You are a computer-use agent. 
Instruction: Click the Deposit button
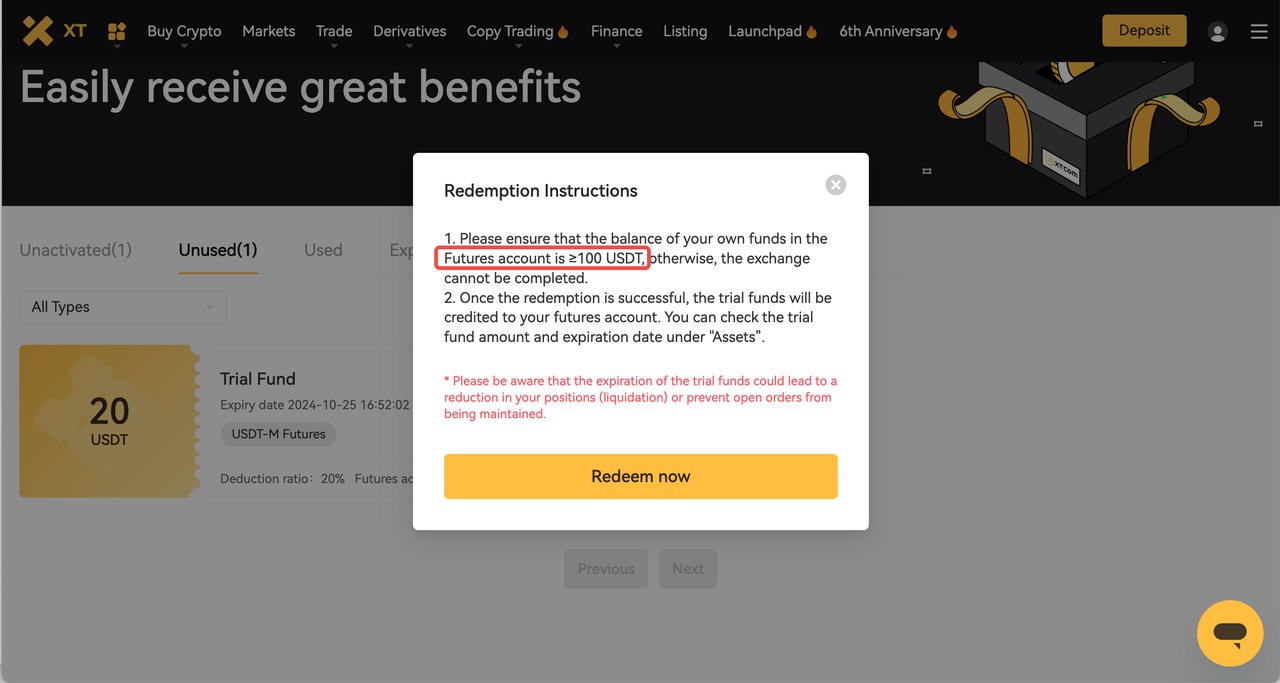coord(1144,31)
